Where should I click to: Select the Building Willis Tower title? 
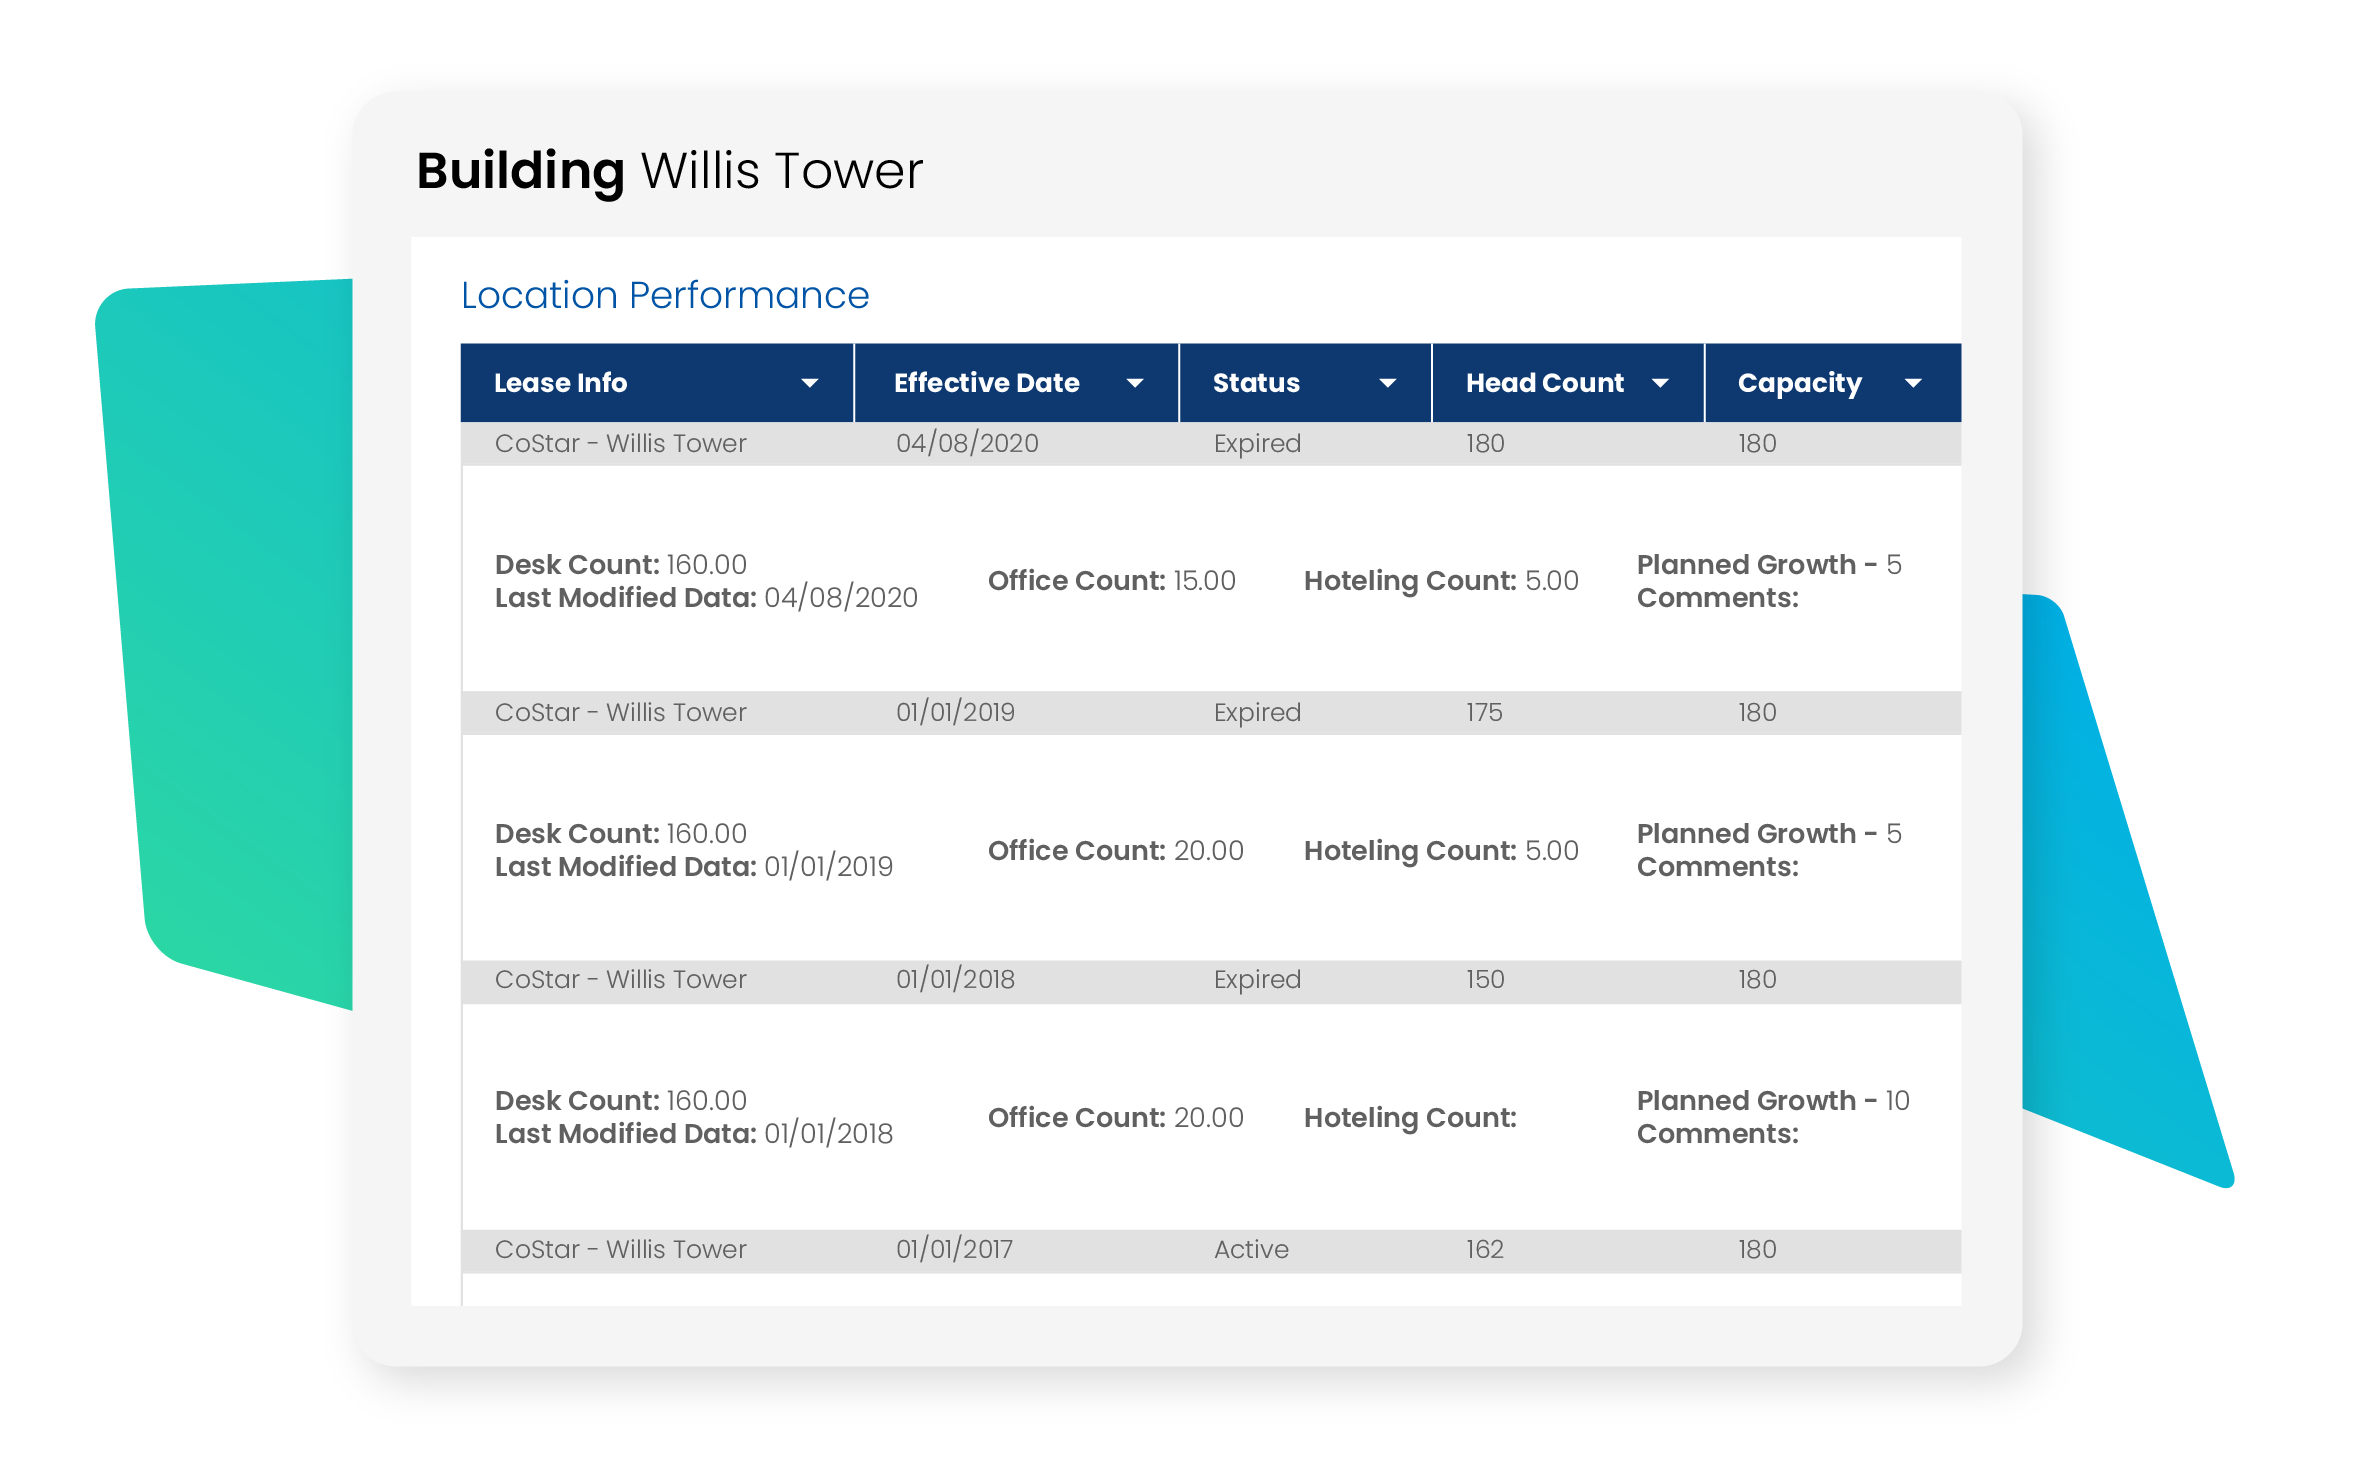(669, 170)
